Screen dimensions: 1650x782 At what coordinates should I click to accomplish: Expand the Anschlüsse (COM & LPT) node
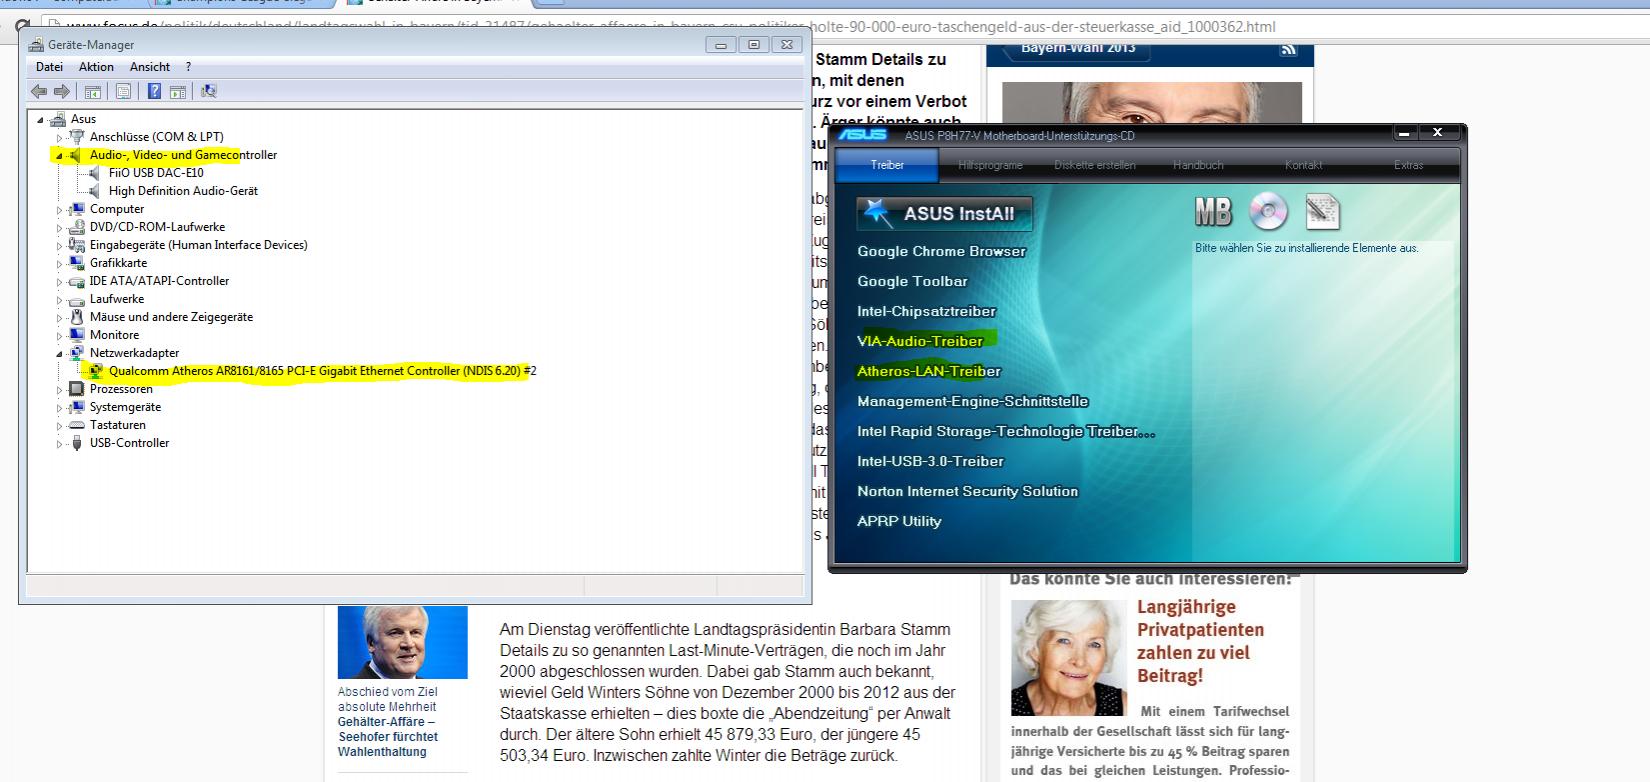click(59, 137)
